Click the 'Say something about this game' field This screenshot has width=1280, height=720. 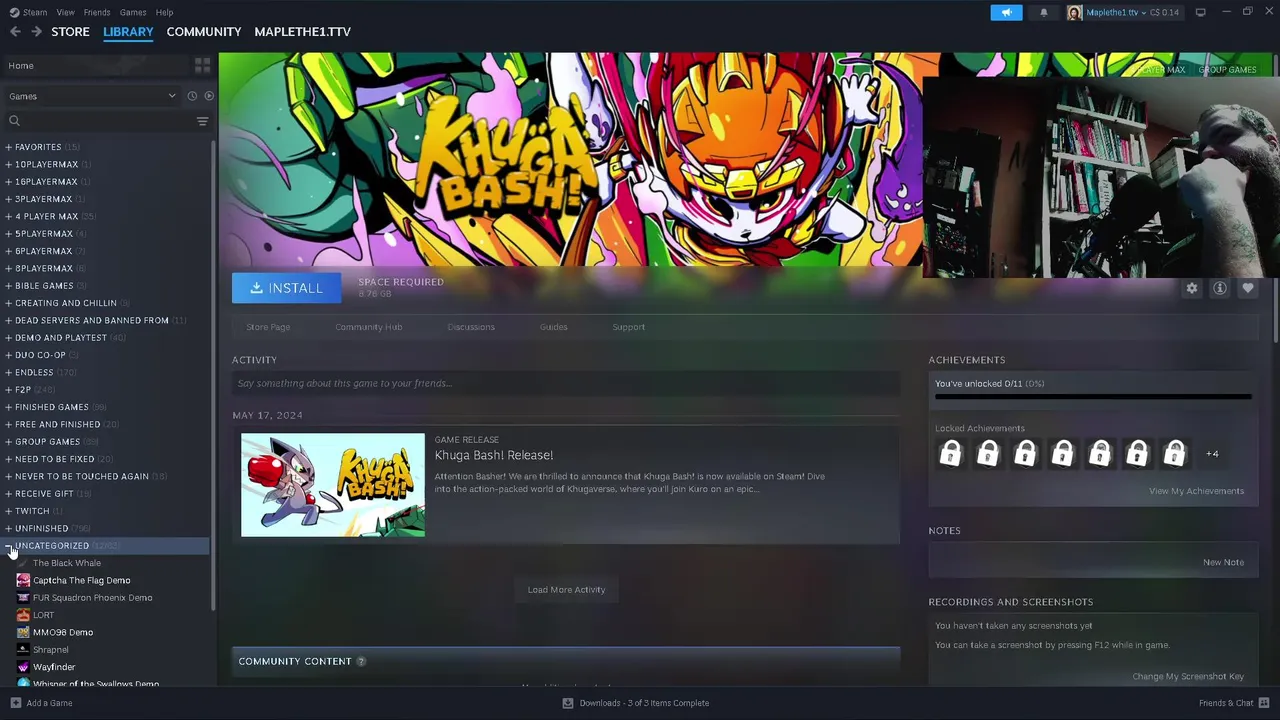(x=566, y=383)
